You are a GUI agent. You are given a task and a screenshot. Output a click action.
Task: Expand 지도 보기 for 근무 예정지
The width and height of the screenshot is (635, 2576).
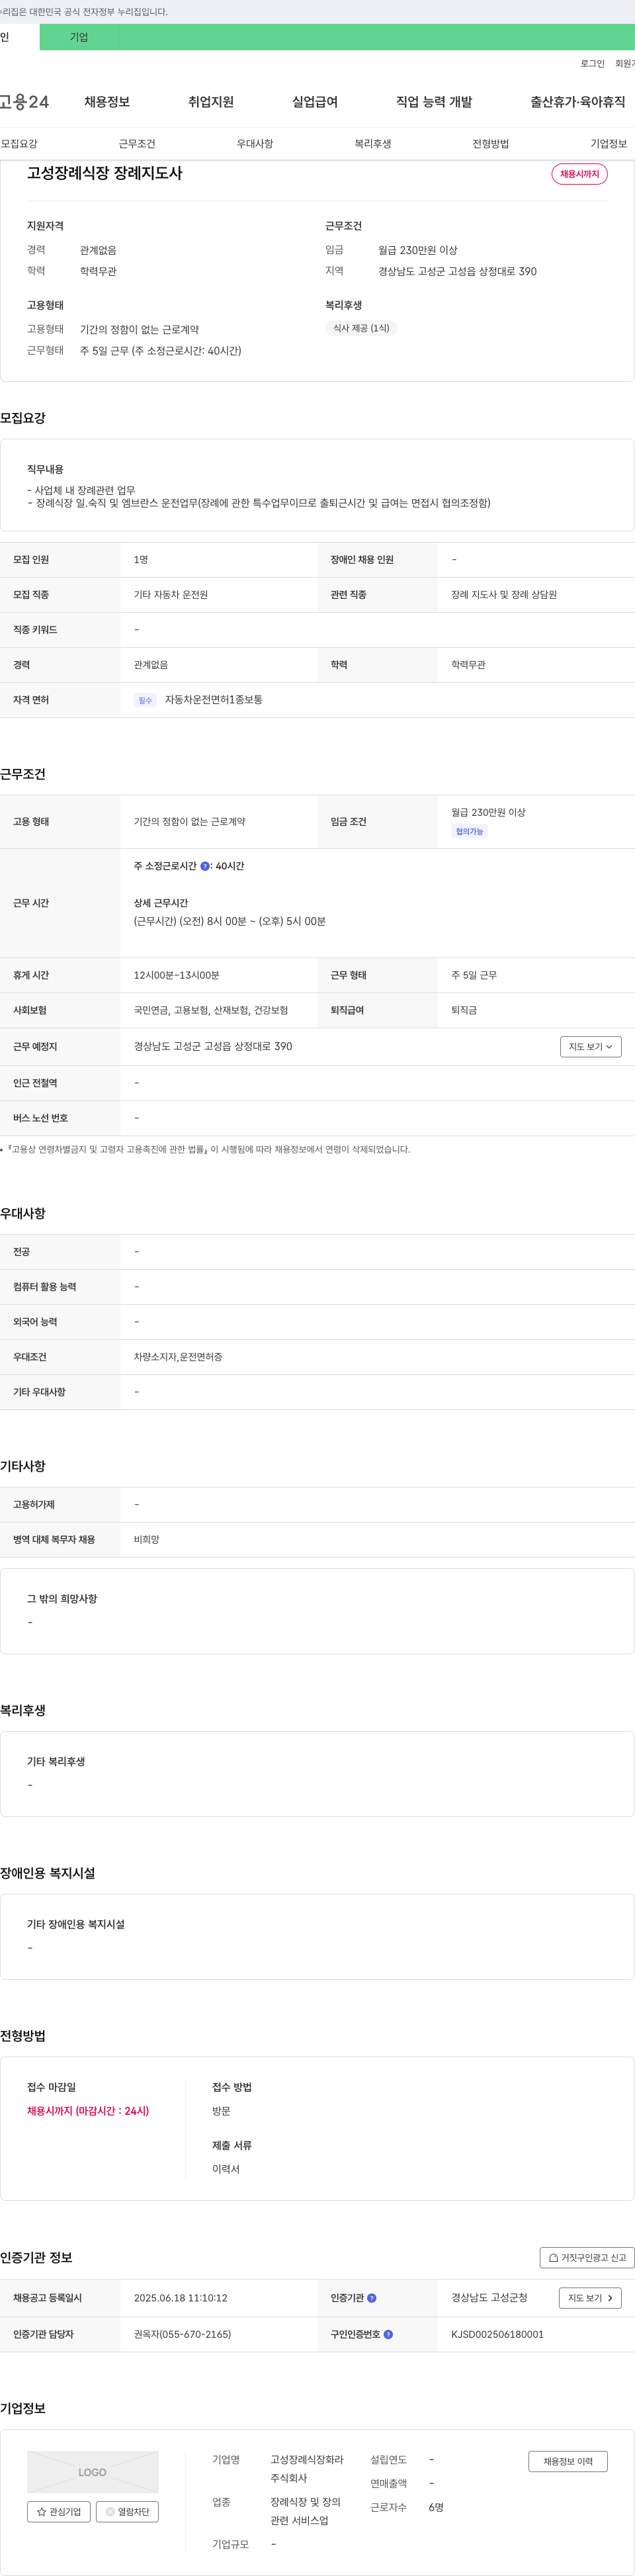pos(591,1046)
